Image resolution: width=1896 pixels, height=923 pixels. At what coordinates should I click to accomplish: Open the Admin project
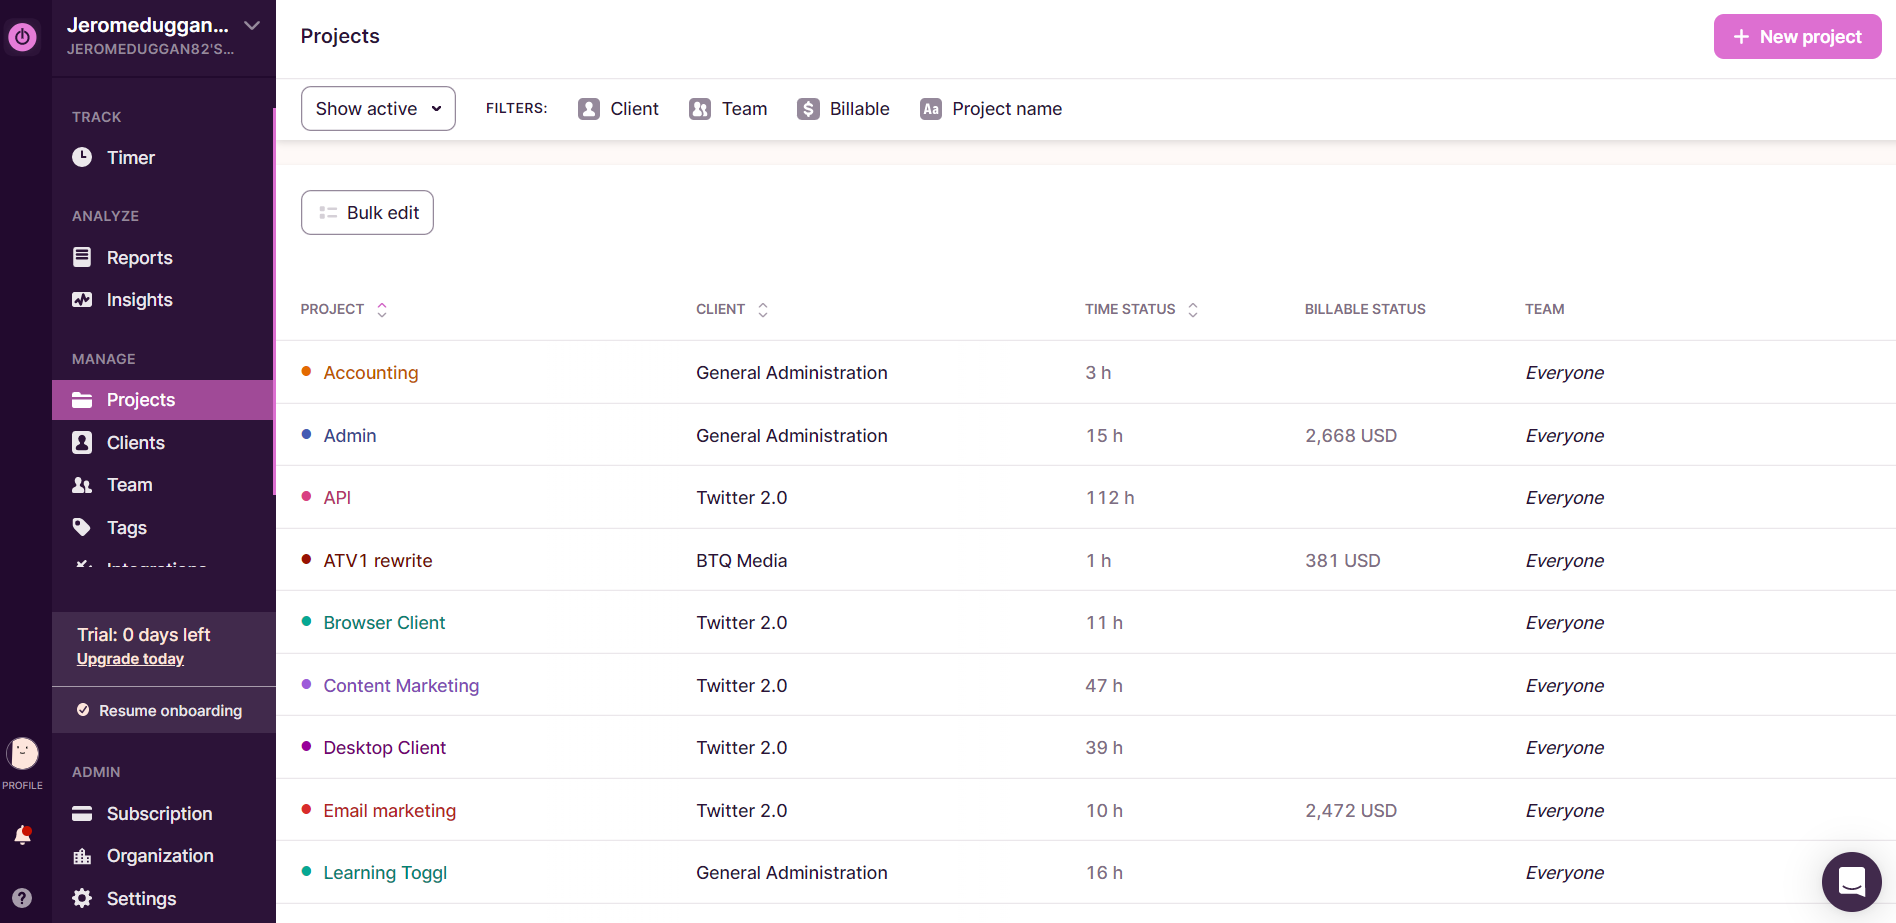tap(350, 436)
